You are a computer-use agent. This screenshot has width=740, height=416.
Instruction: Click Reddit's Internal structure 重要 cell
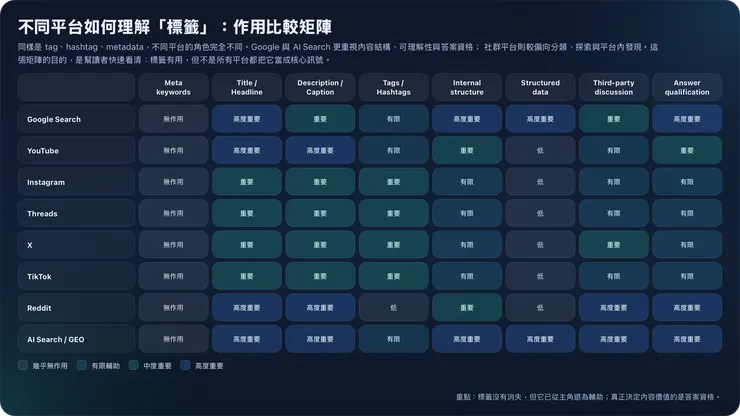467,308
